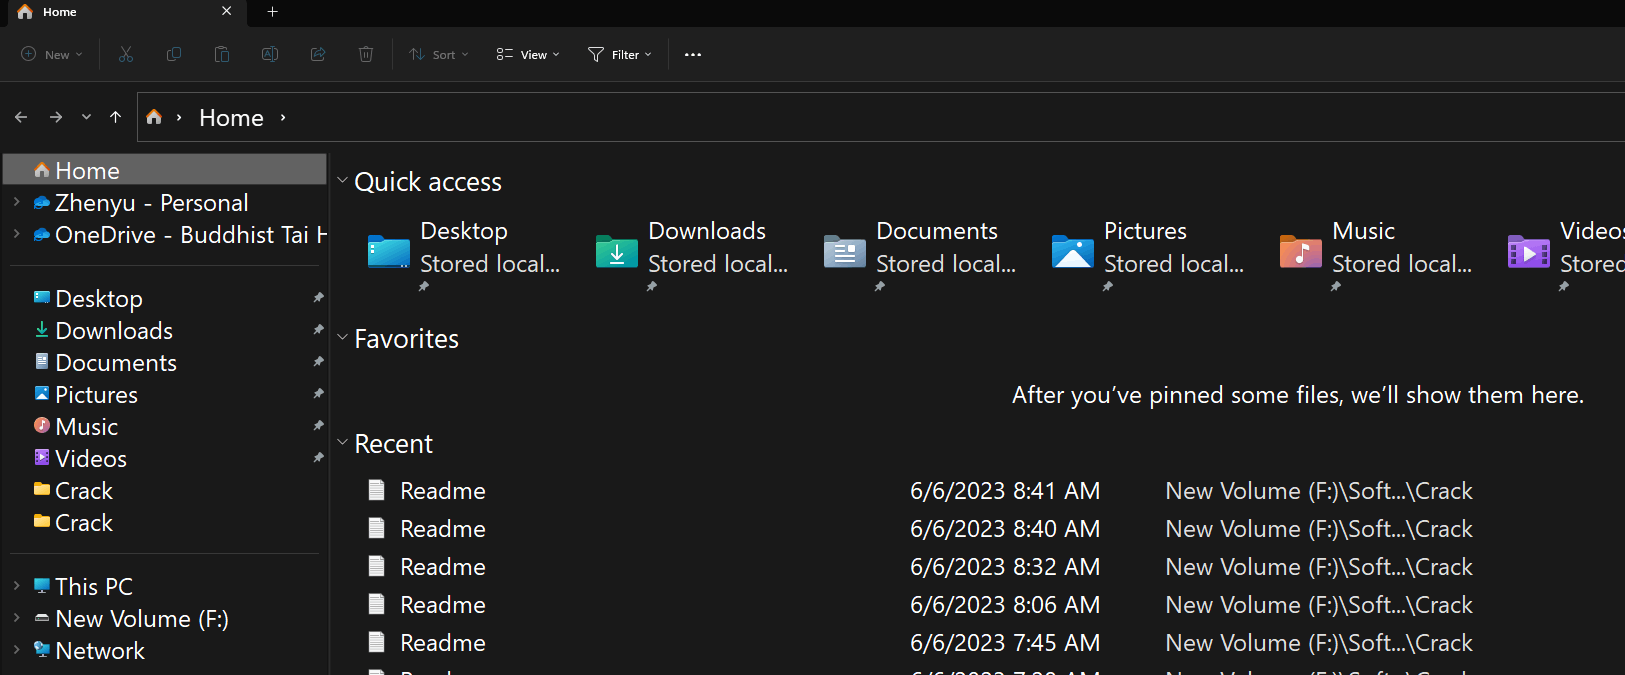Click the home icon in address bar
Screen dimensions: 1625x675
(154, 117)
